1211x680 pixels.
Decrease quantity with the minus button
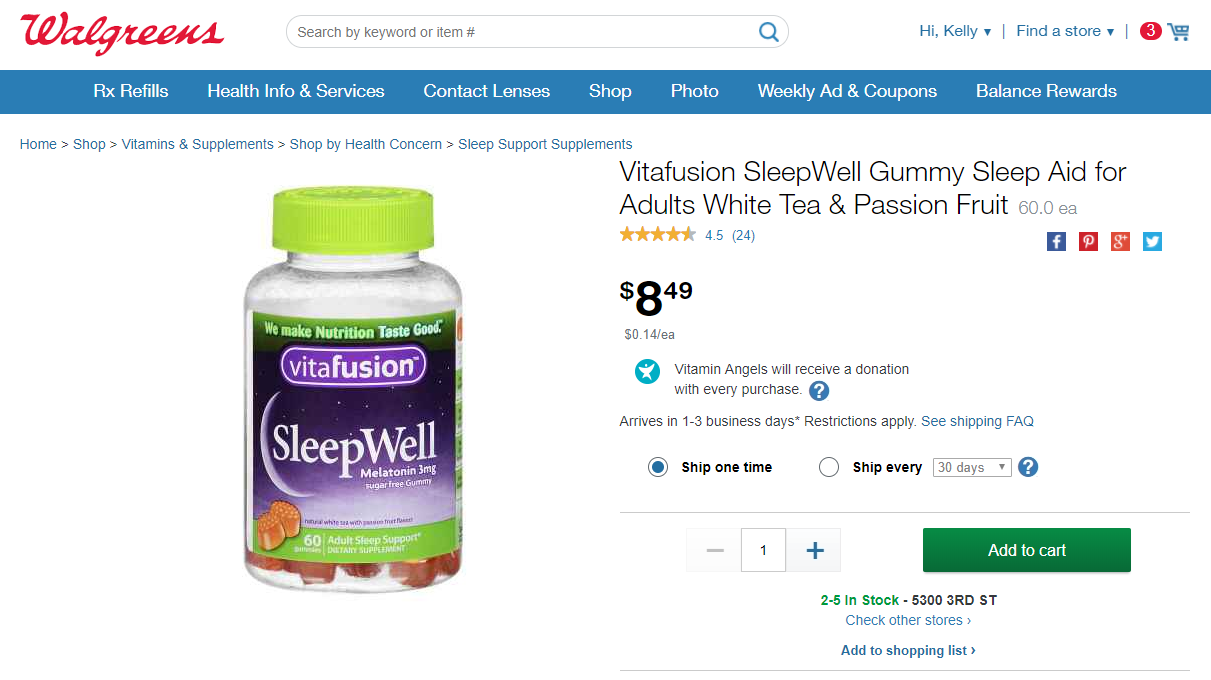714,550
